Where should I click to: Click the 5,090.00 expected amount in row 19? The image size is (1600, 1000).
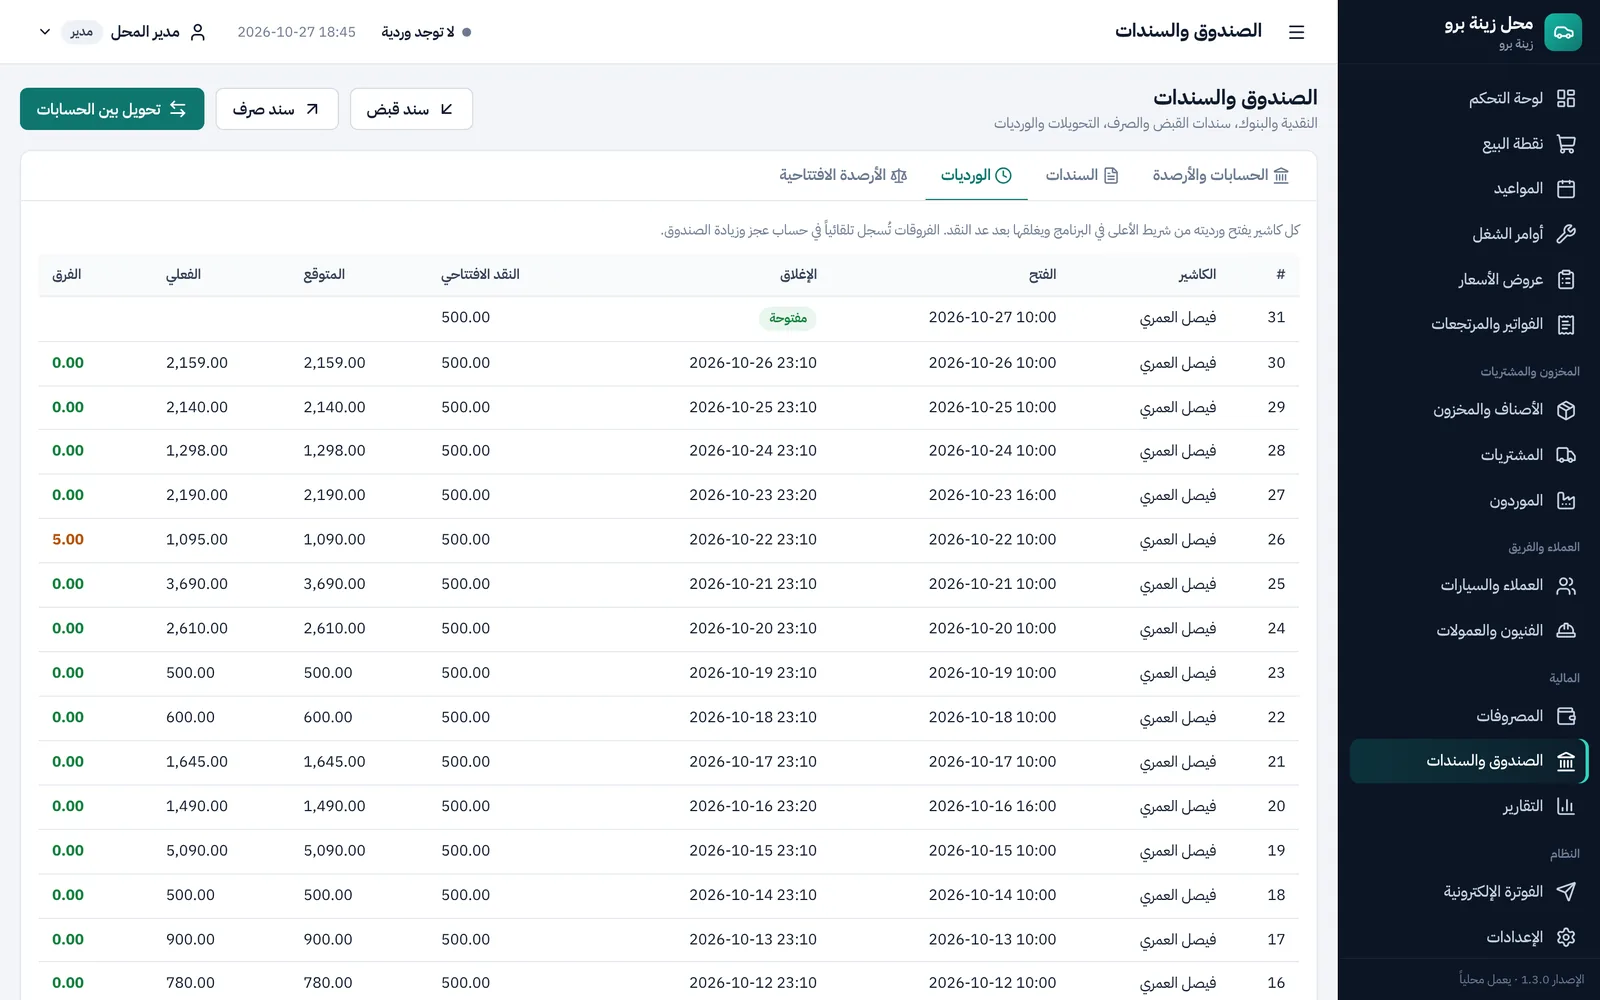click(334, 851)
